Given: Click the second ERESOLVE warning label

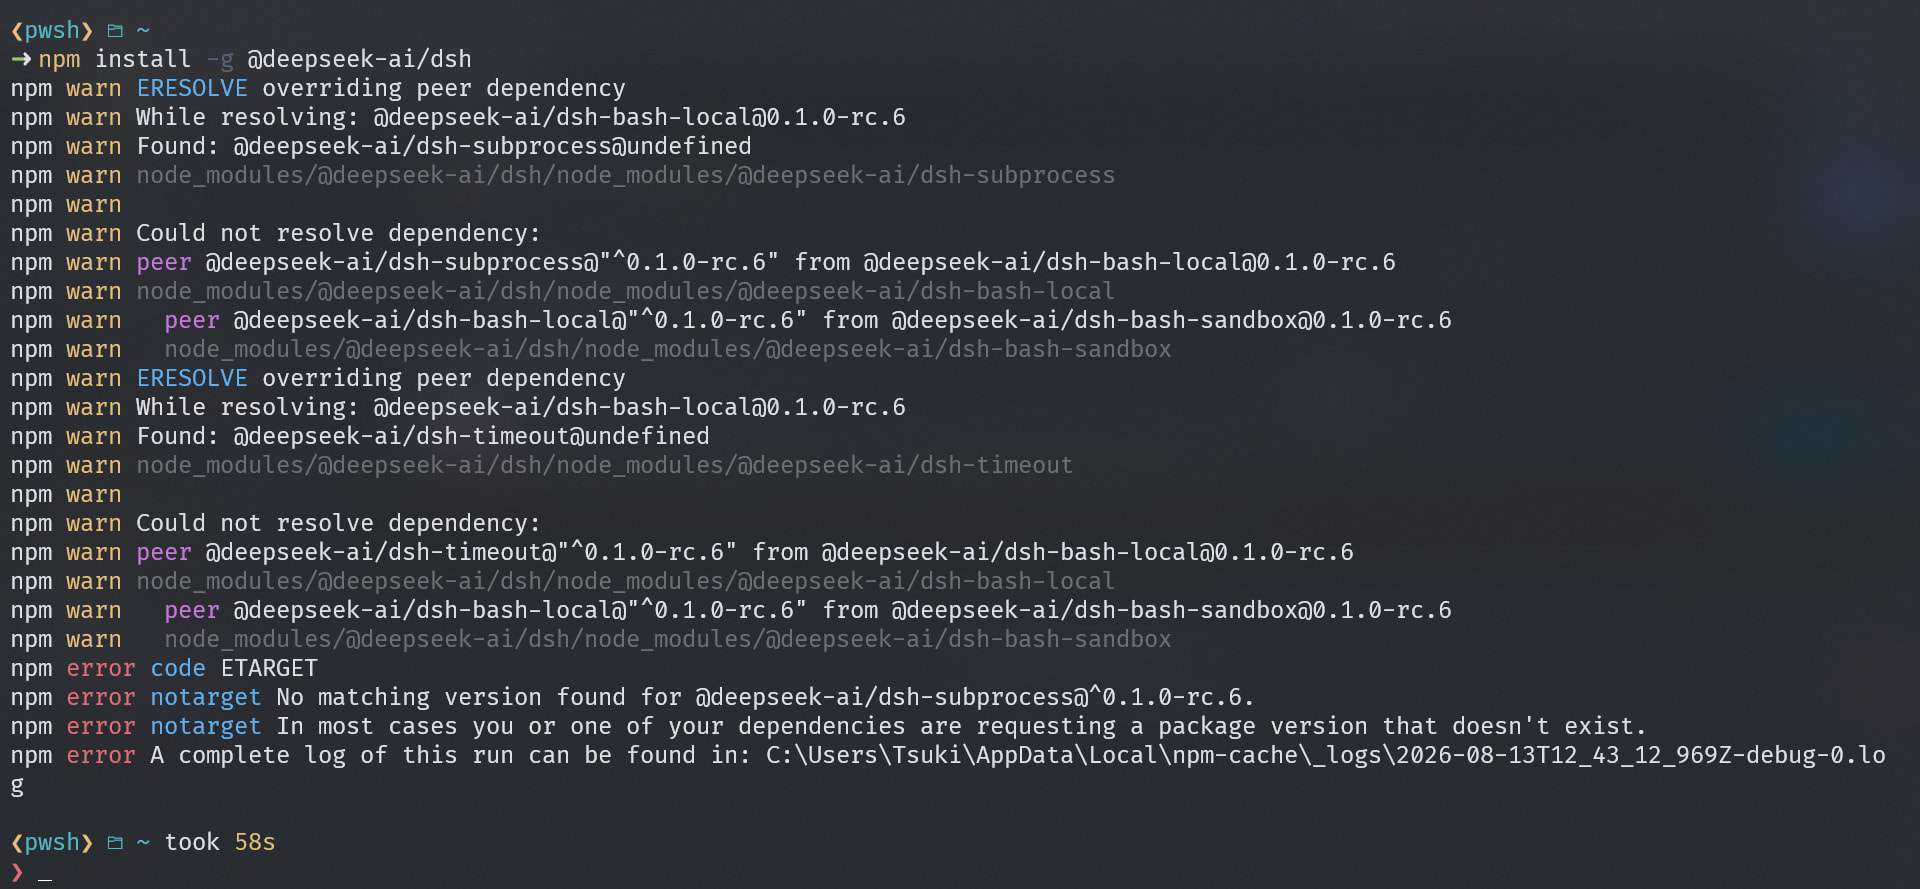Looking at the screenshot, I should [x=192, y=378].
